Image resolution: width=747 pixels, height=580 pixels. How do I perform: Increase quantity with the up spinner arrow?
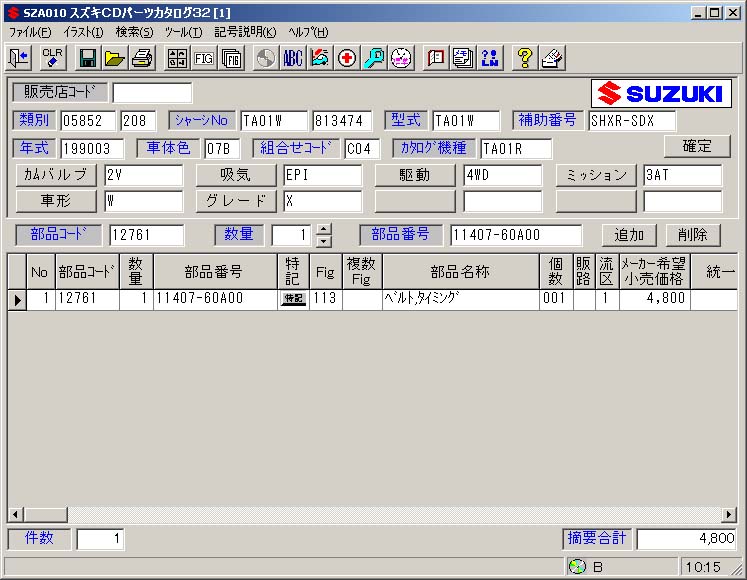pyautogui.click(x=323, y=229)
